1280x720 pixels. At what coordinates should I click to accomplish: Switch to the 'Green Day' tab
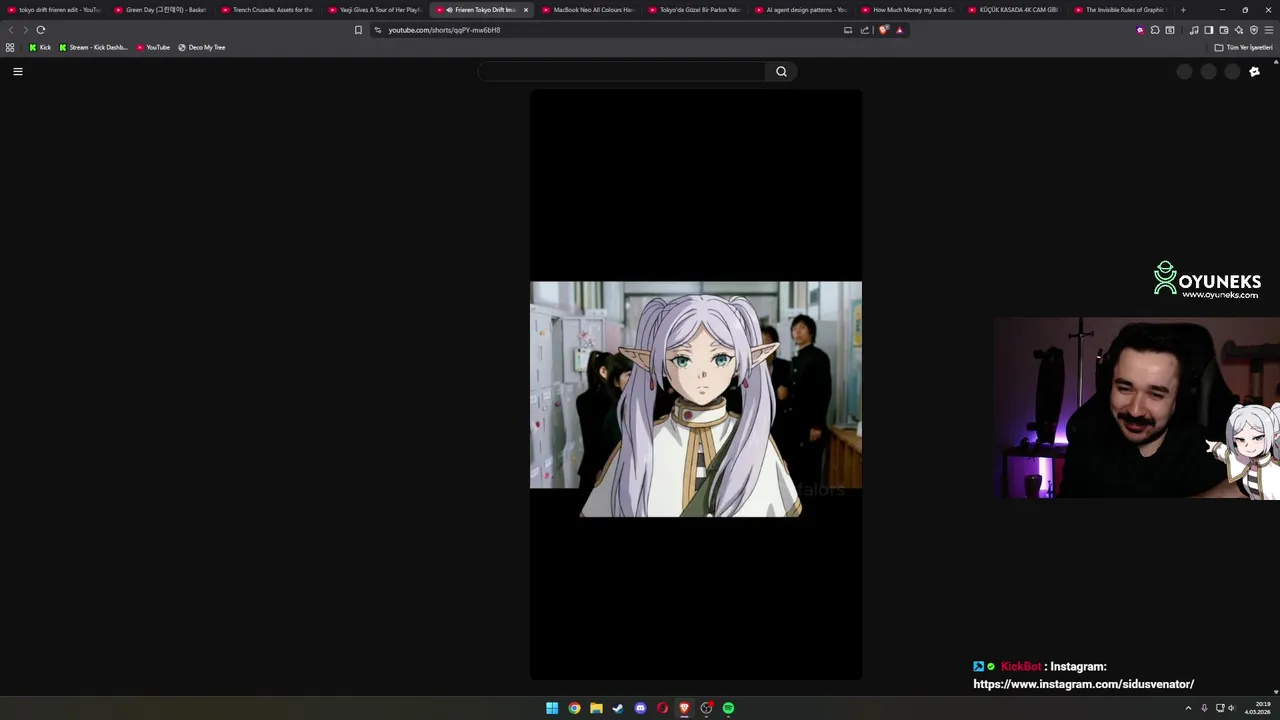point(162,10)
